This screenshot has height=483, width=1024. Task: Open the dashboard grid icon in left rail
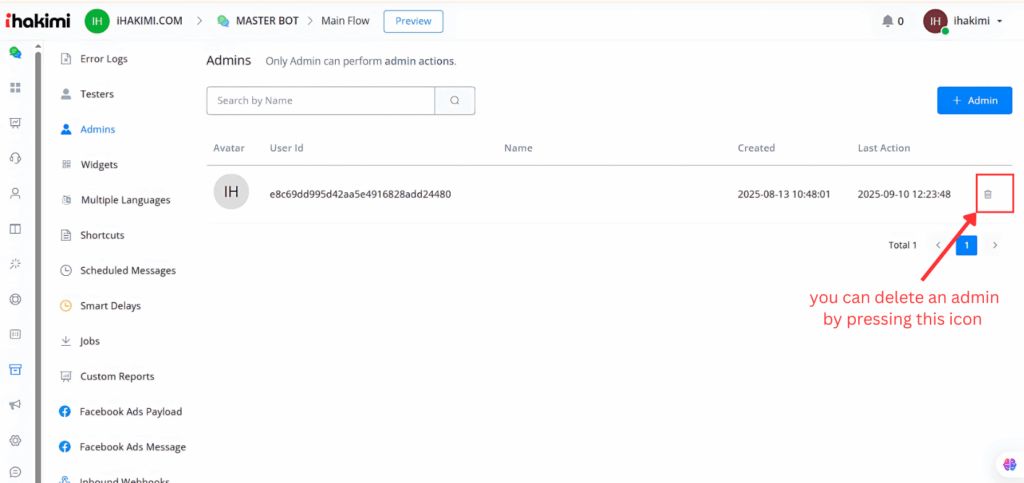pos(15,88)
